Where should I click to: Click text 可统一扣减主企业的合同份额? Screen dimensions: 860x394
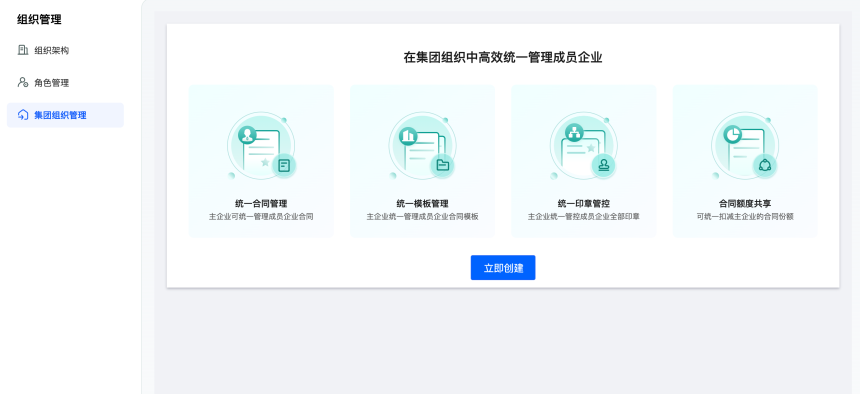tap(745, 217)
